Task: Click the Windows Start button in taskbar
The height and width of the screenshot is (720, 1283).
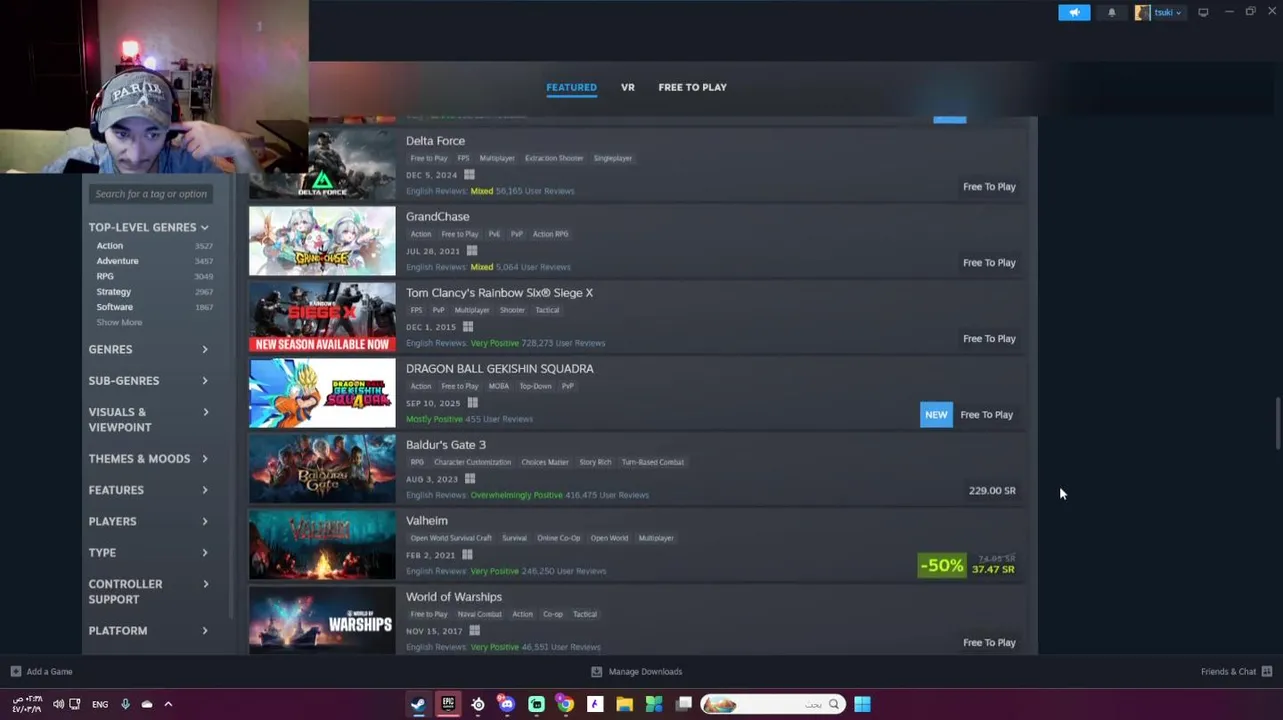Action: pyautogui.click(x=862, y=704)
